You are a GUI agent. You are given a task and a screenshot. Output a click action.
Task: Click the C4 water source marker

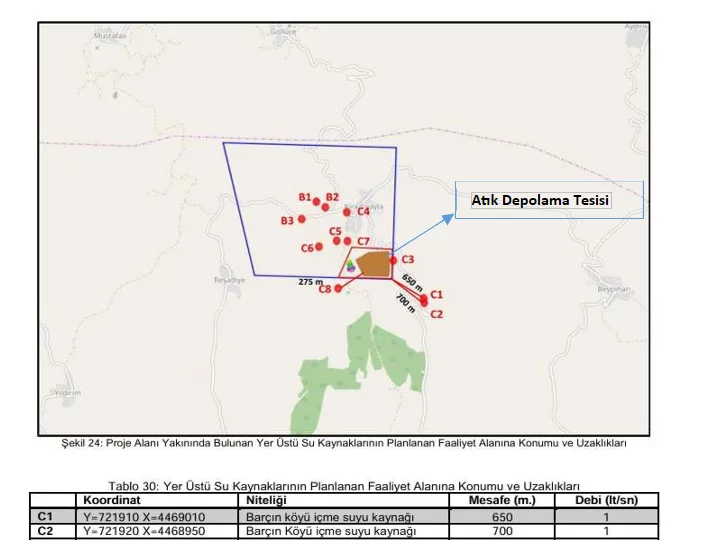pos(347,212)
